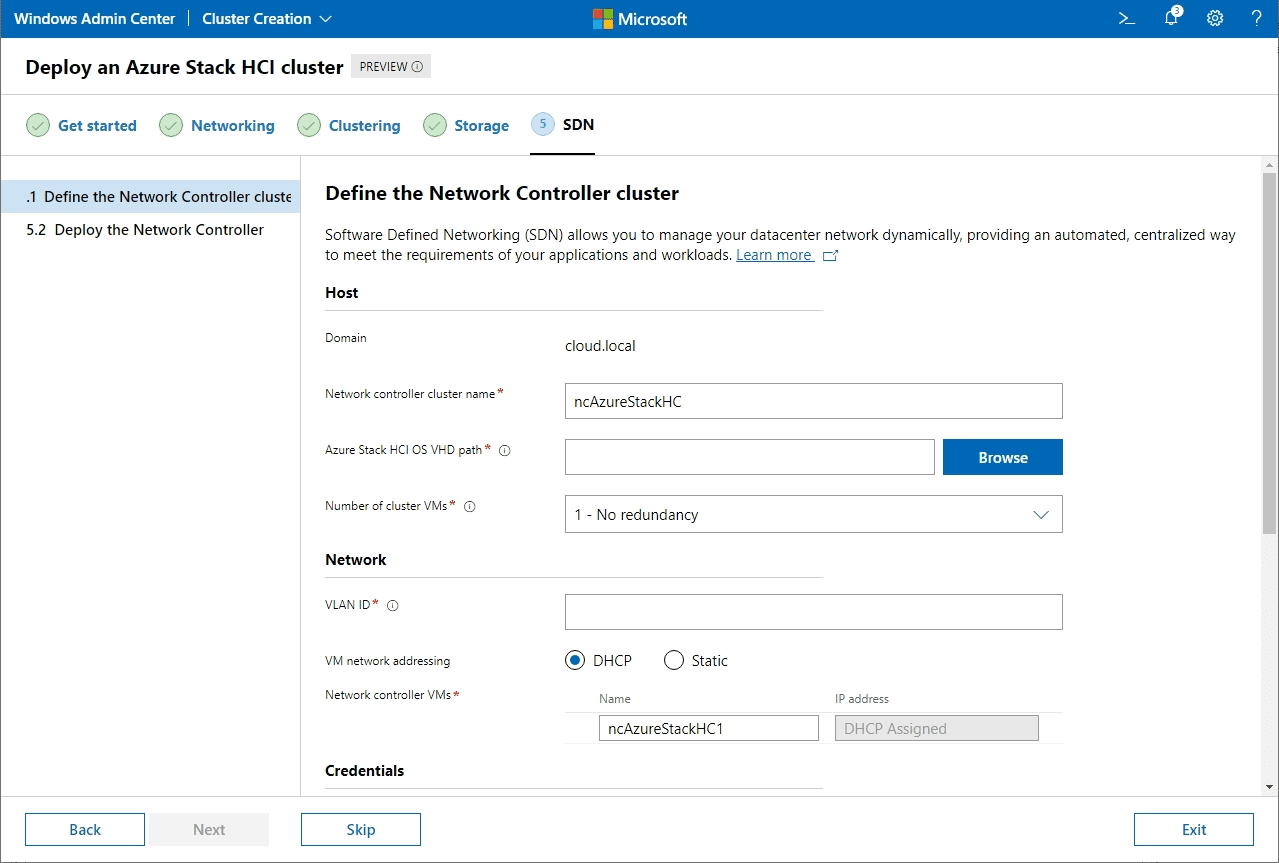Image resolution: width=1279 pixels, height=863 pixels.
Task: Open the Learn more link
Action: [x=775, y=255]
